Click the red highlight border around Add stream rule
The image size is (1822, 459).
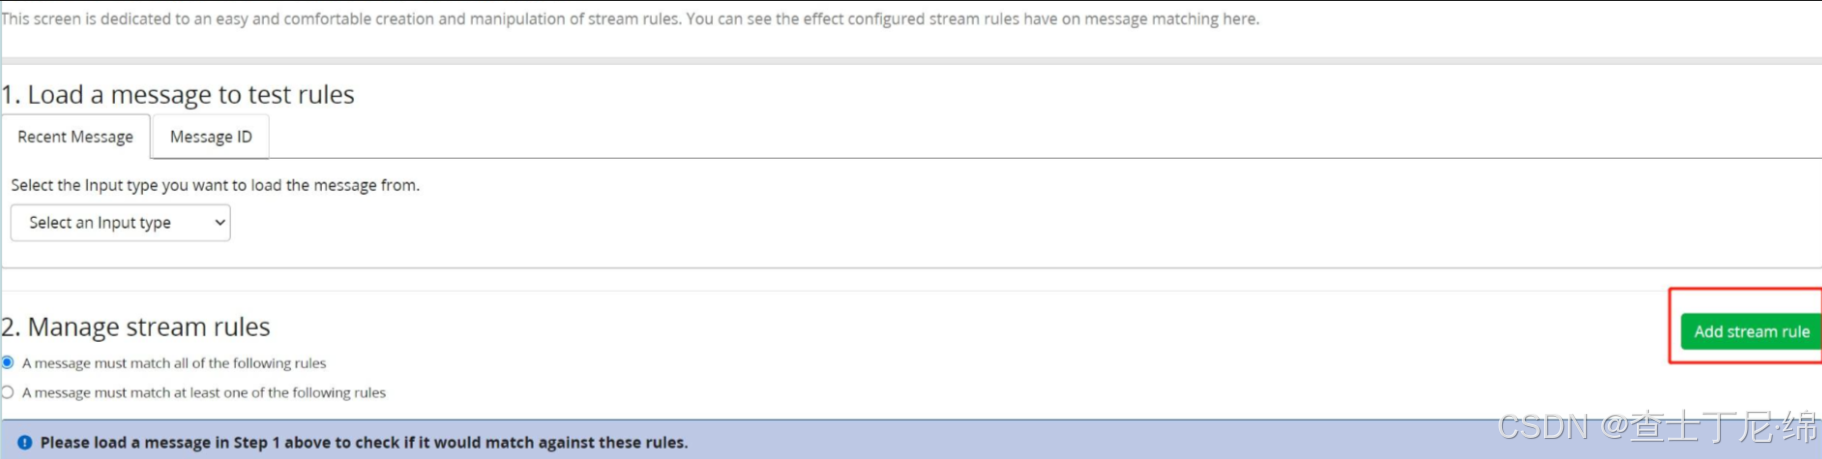pyautogui.click(x=1670, y=326)
